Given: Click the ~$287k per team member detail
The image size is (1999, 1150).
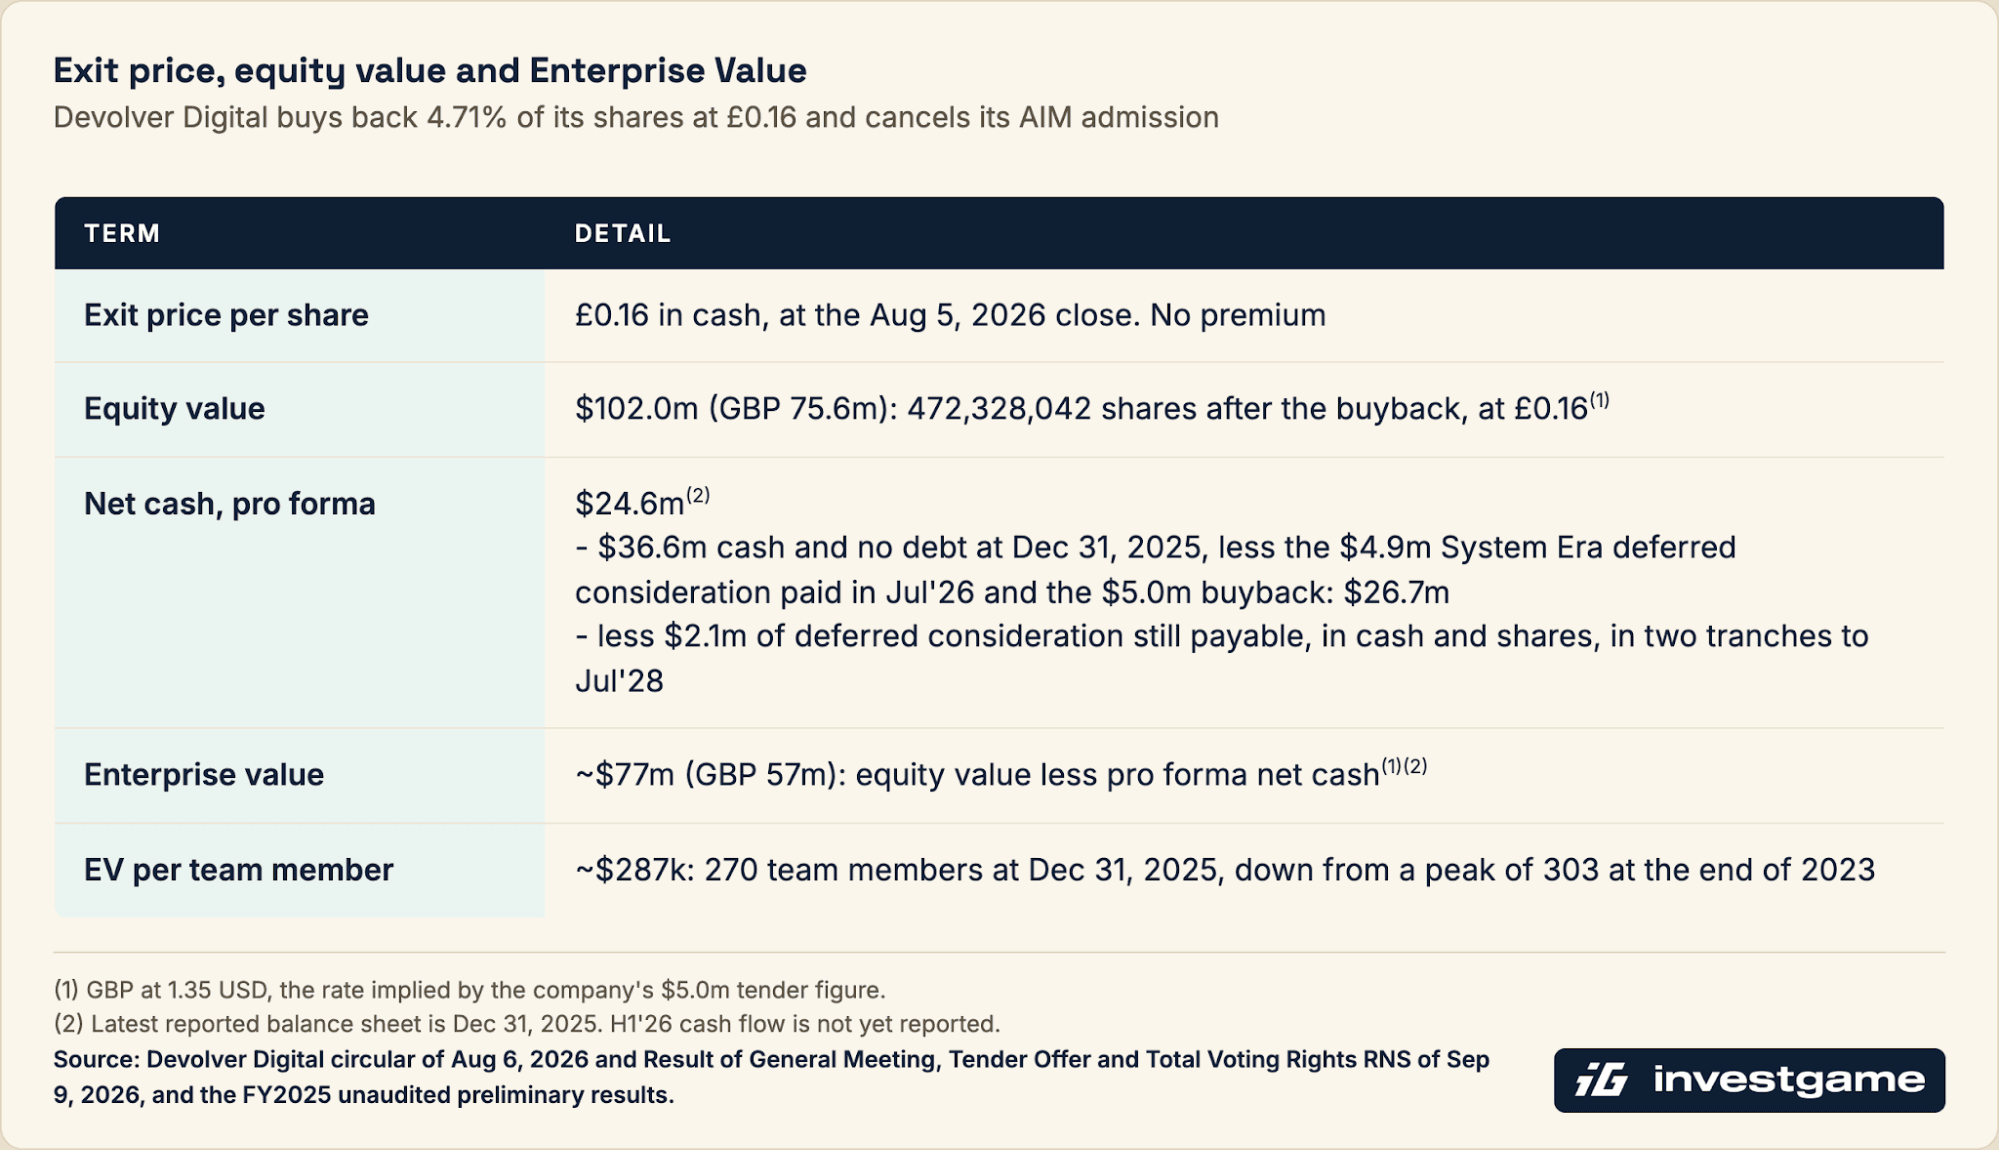Looking at the screenshot, I should click(x=1225, y=870).
